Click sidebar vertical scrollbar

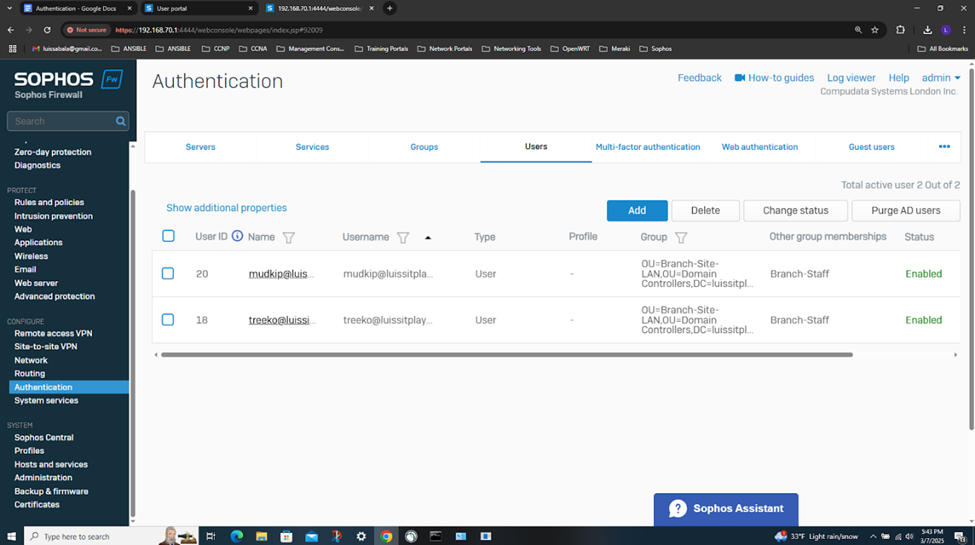[x=132, y=352]
